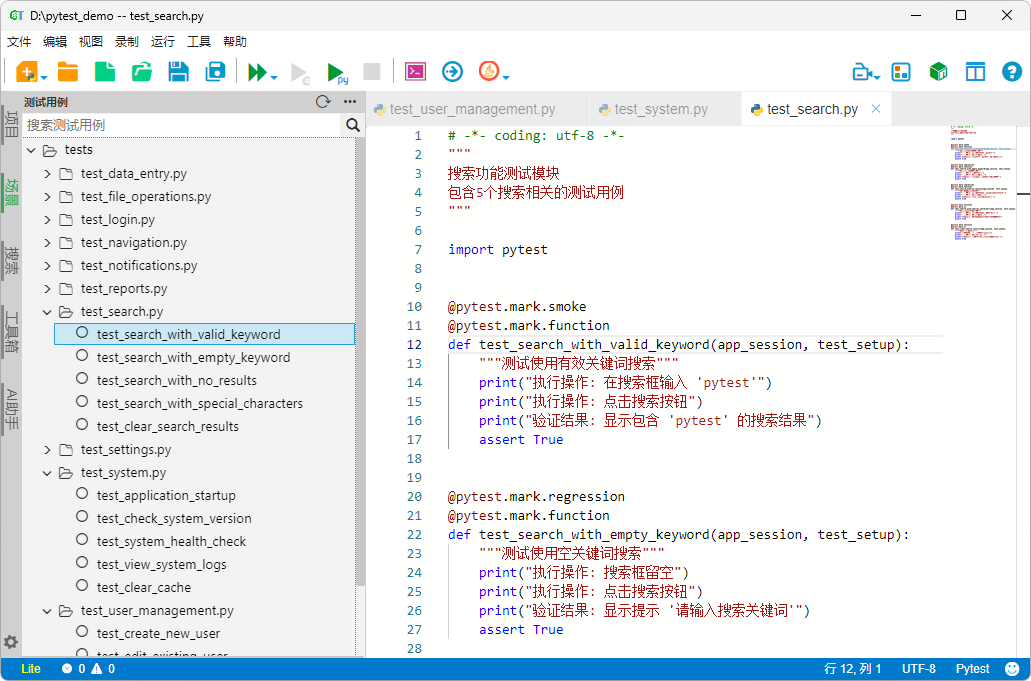Open the 运行 menu
Viewport: 1031px width, 681px height.
(x=163, y=41)
